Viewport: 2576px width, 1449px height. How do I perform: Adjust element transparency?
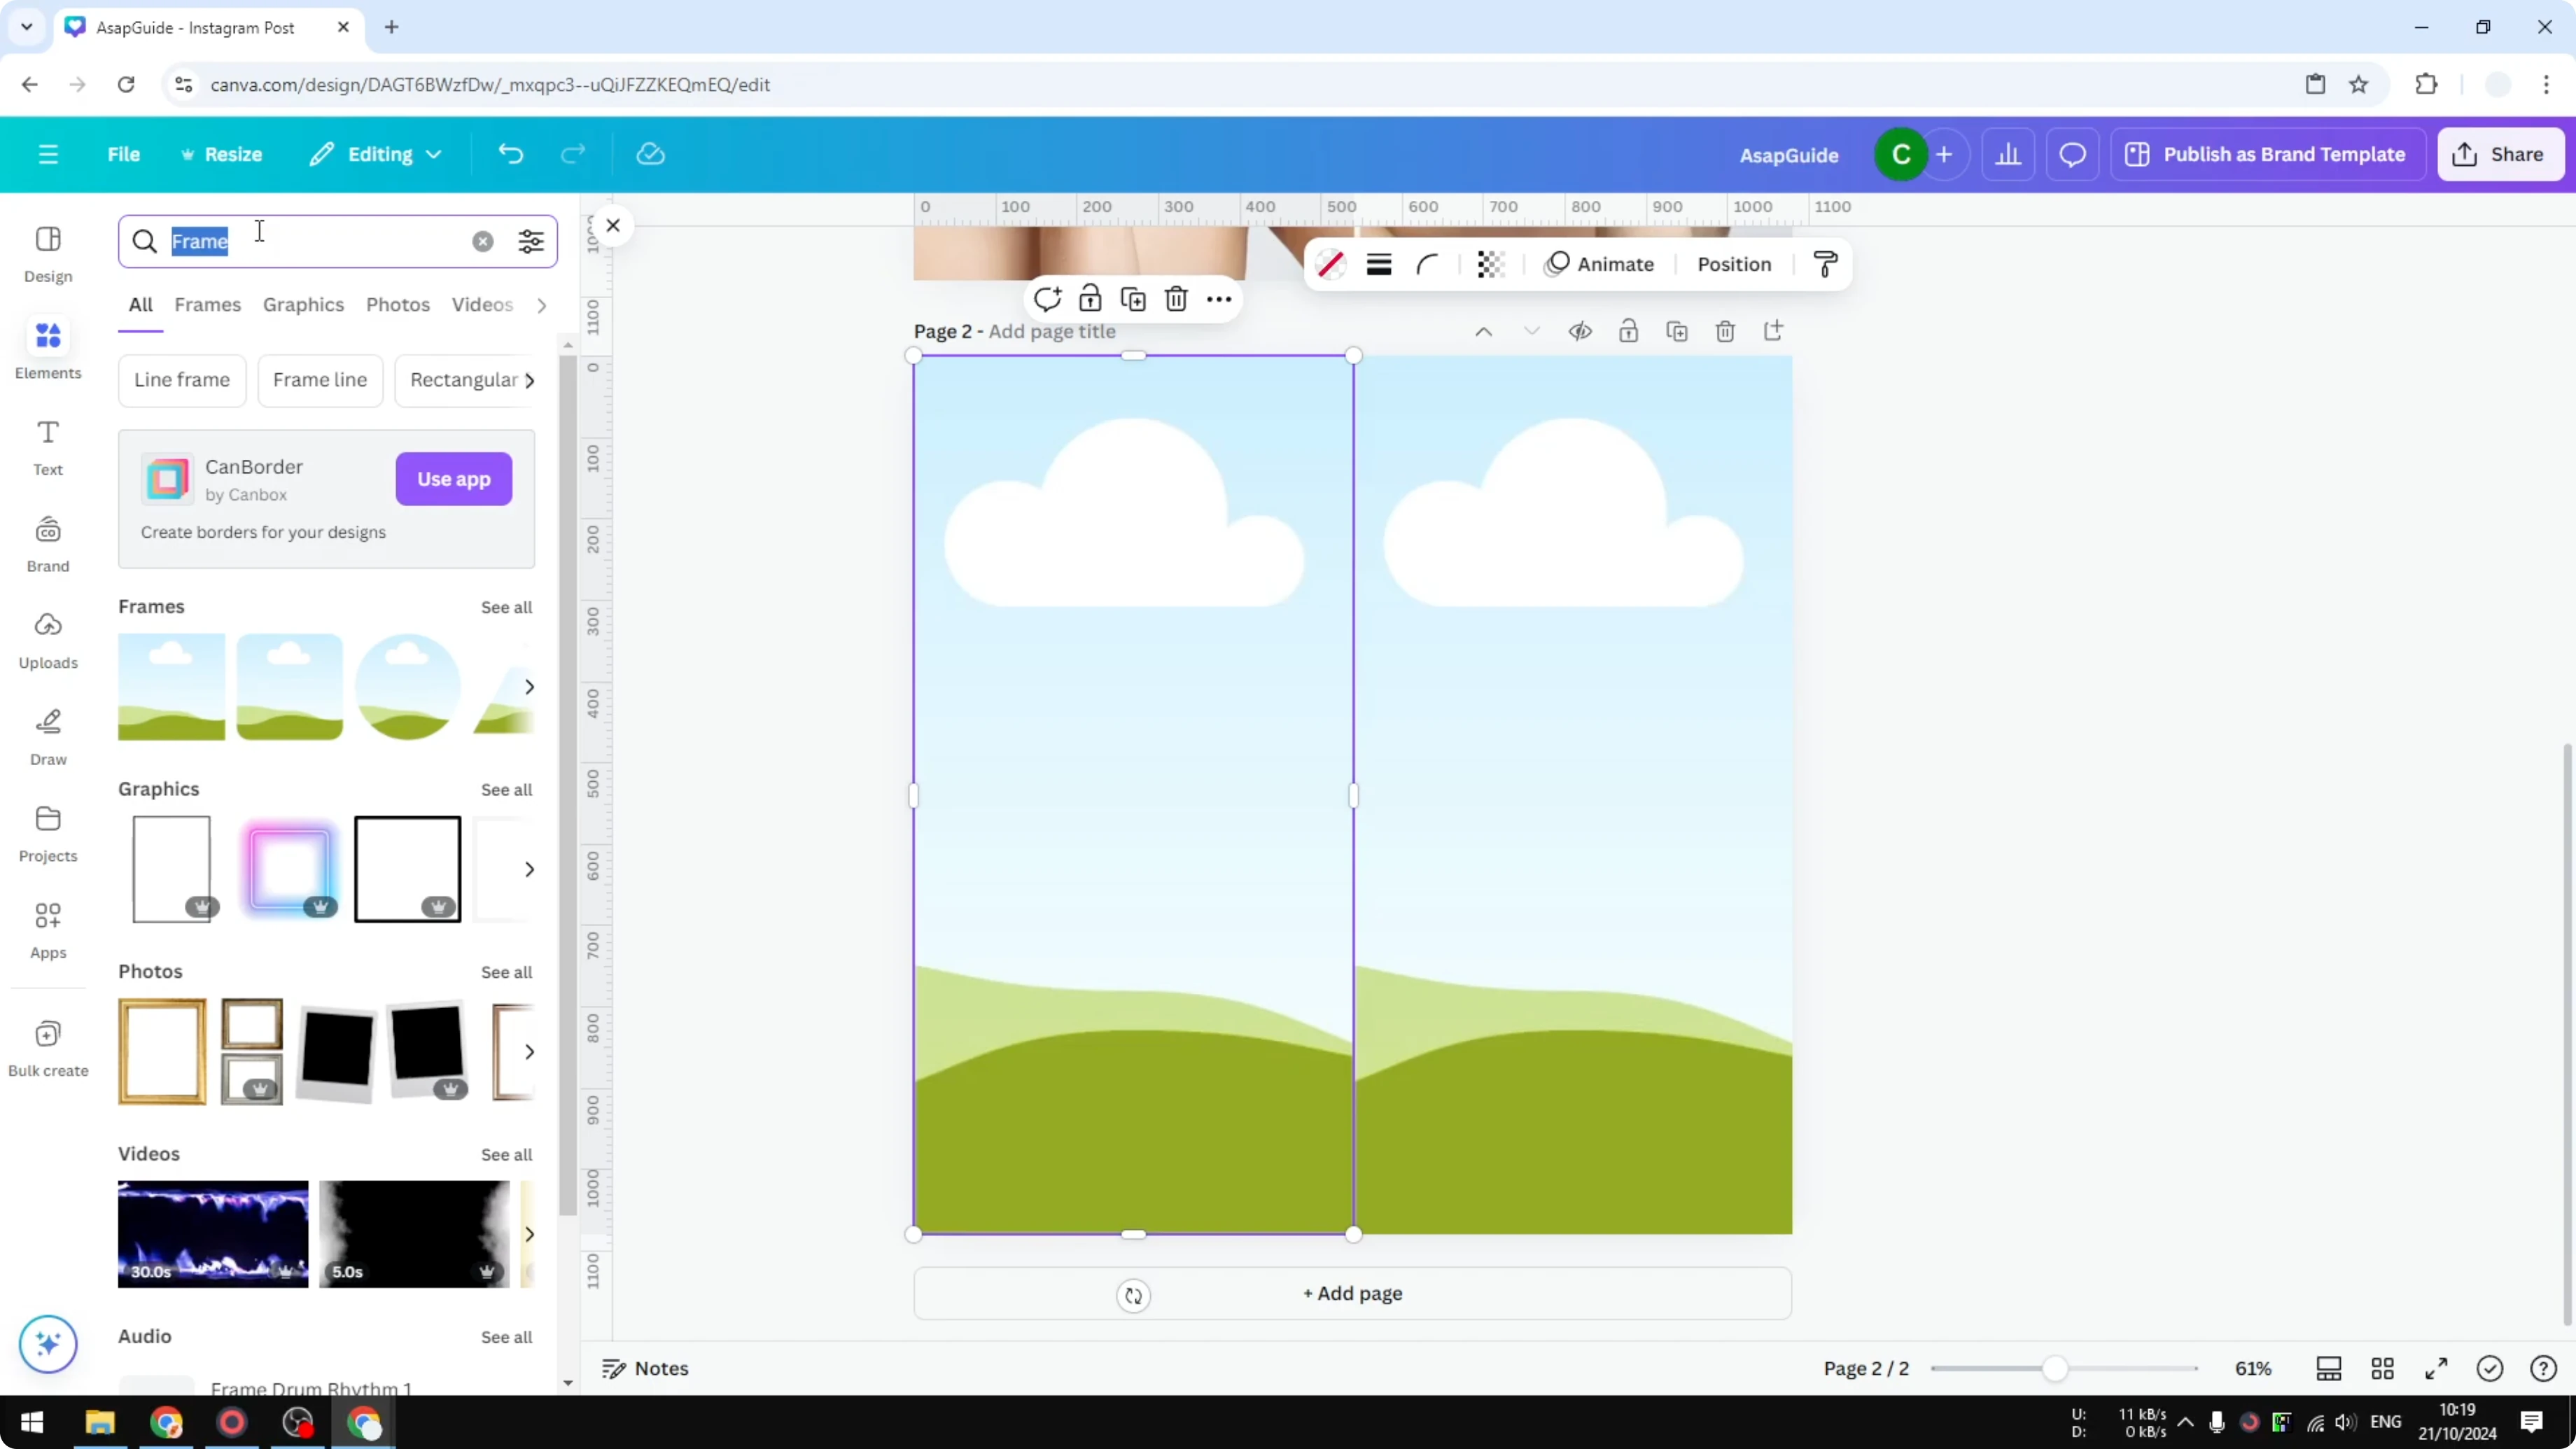coord(1490,264)
